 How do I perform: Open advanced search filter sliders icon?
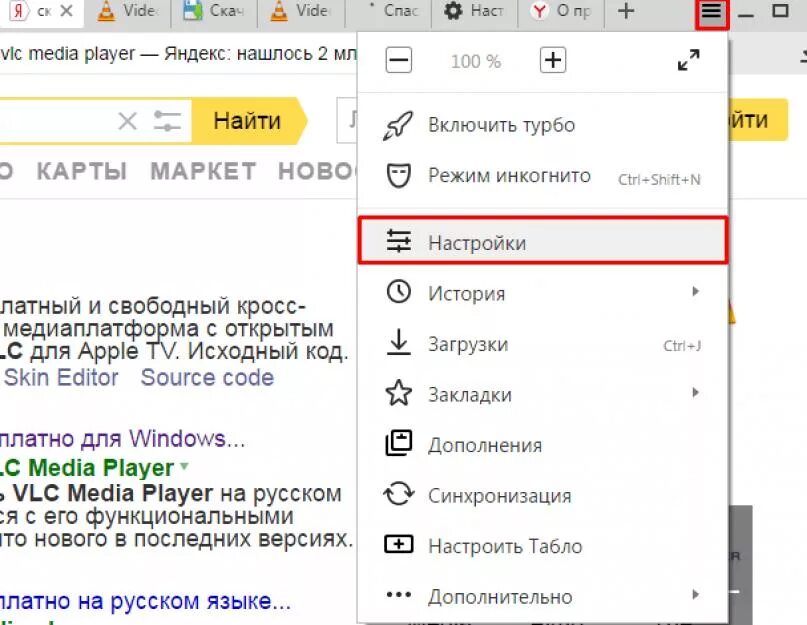pyautogui.click(x=167, y=121)
